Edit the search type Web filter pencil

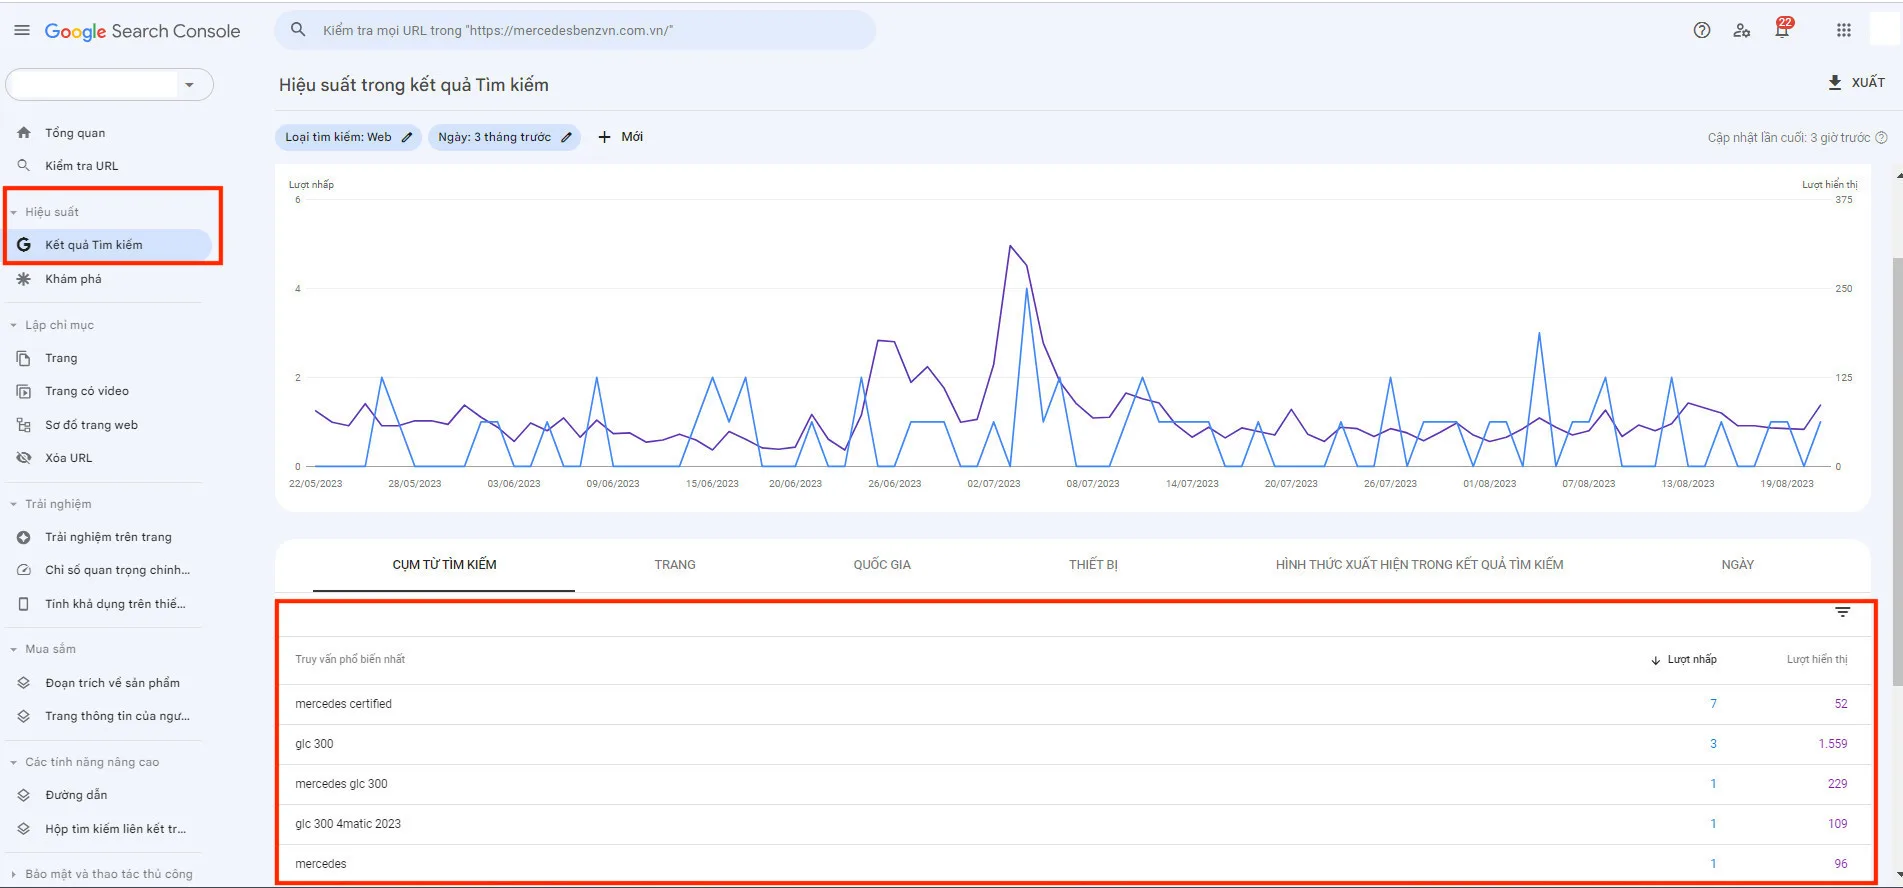(x=407, y=137)
